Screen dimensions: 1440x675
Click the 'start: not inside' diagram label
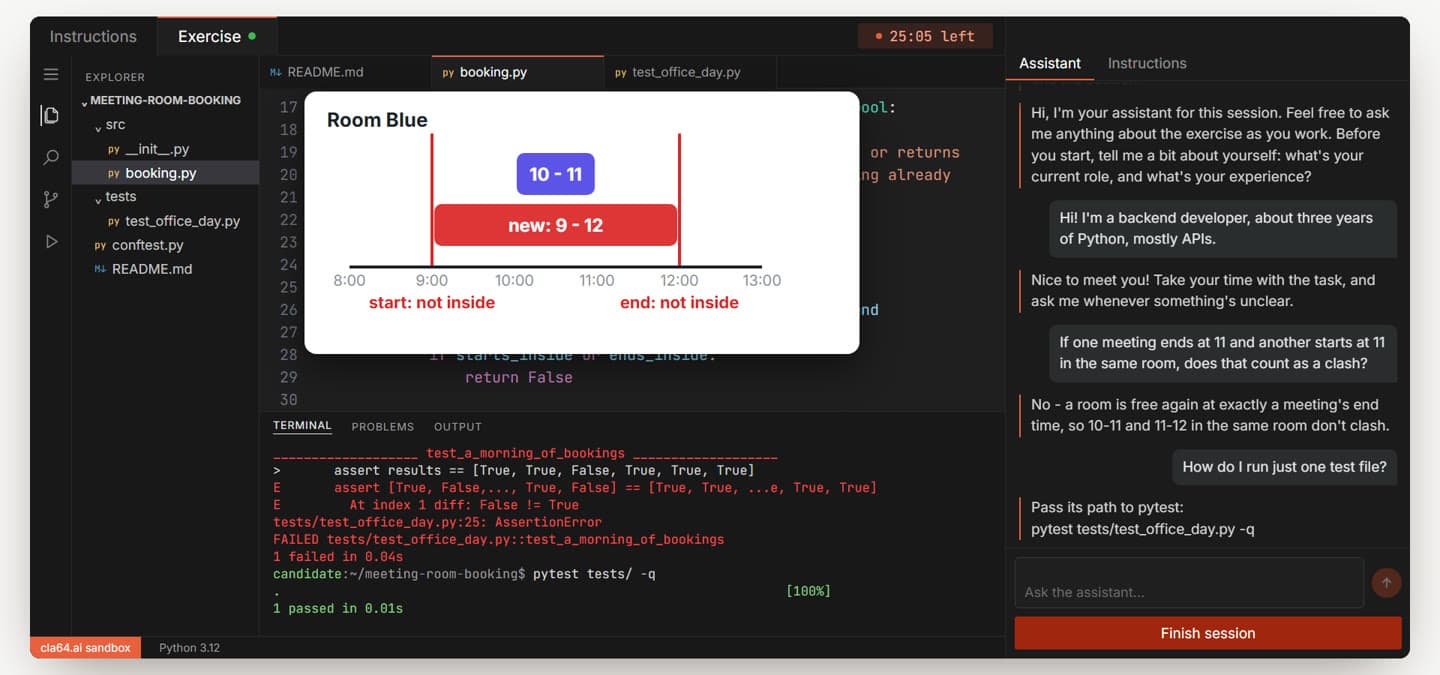pyautogui.click(x=432, y=303)
